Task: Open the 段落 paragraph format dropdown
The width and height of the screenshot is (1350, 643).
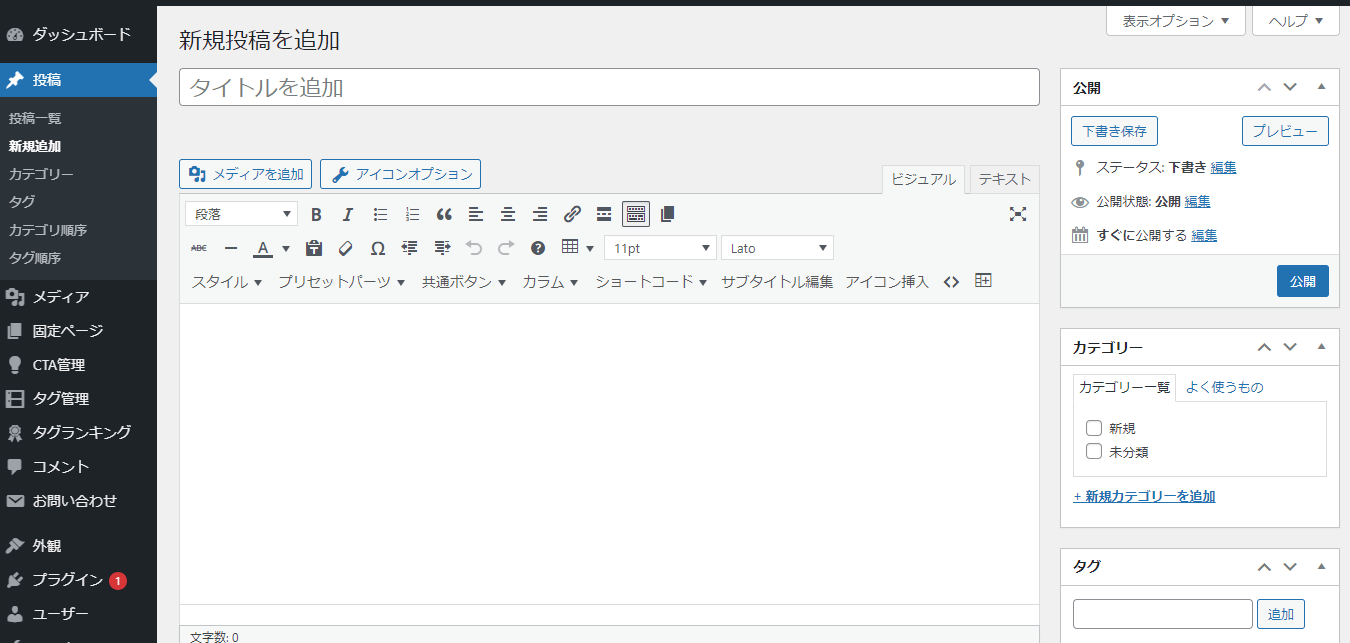Action: (240, 213)
